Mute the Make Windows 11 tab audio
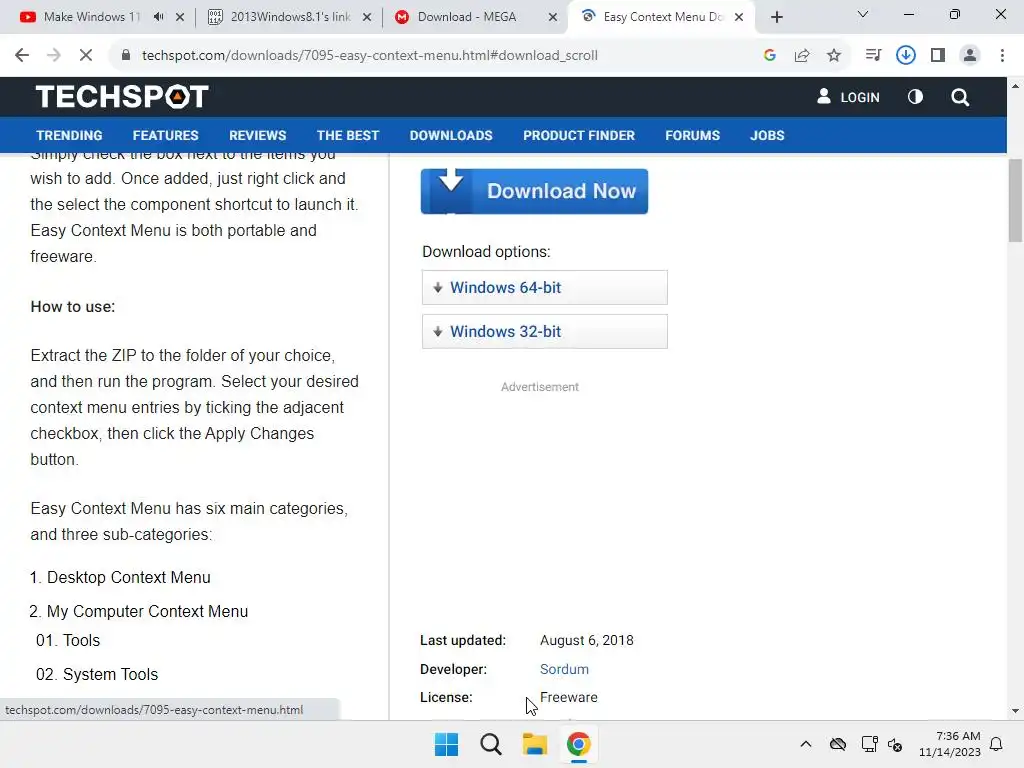1024x768 pixels. click(159, 17)
